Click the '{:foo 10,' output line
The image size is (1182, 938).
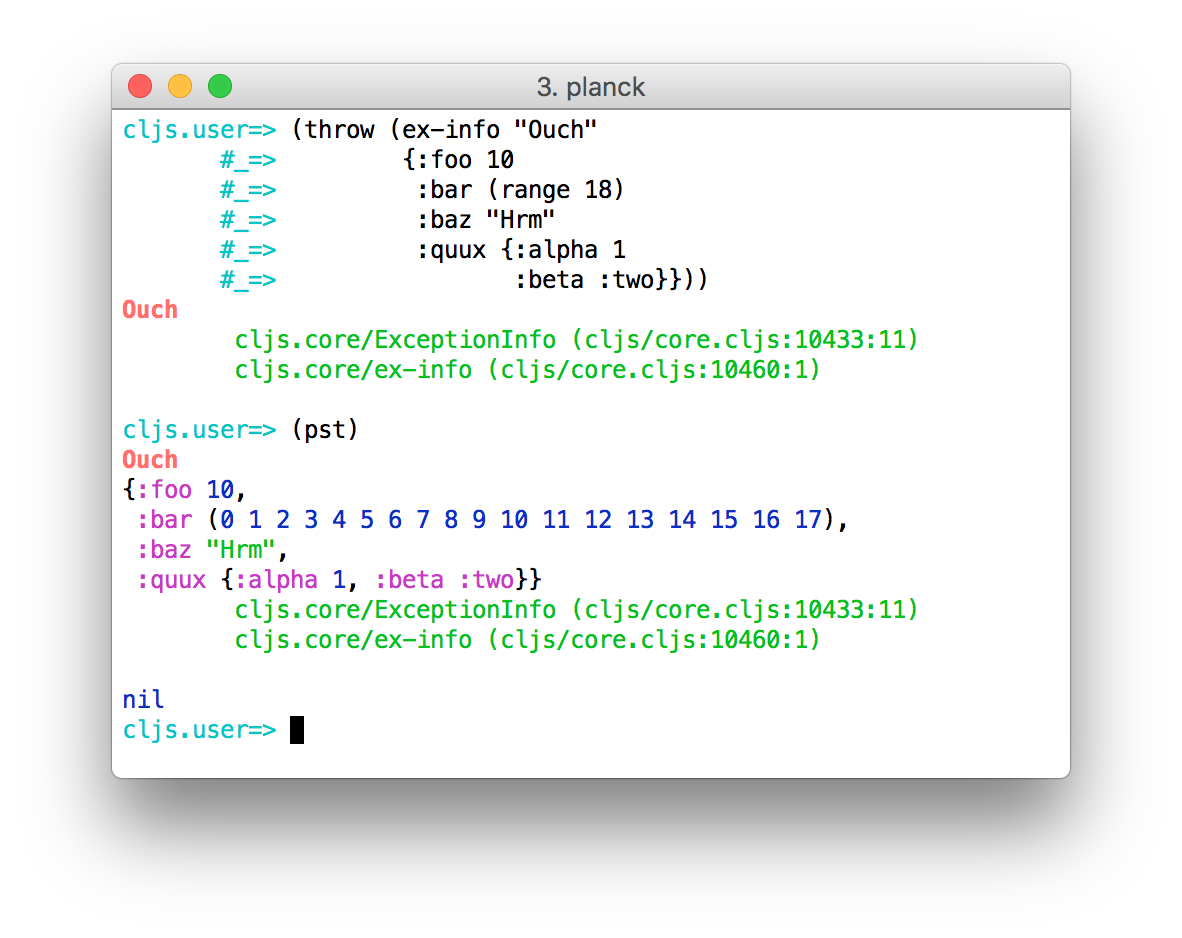point(185,490)
